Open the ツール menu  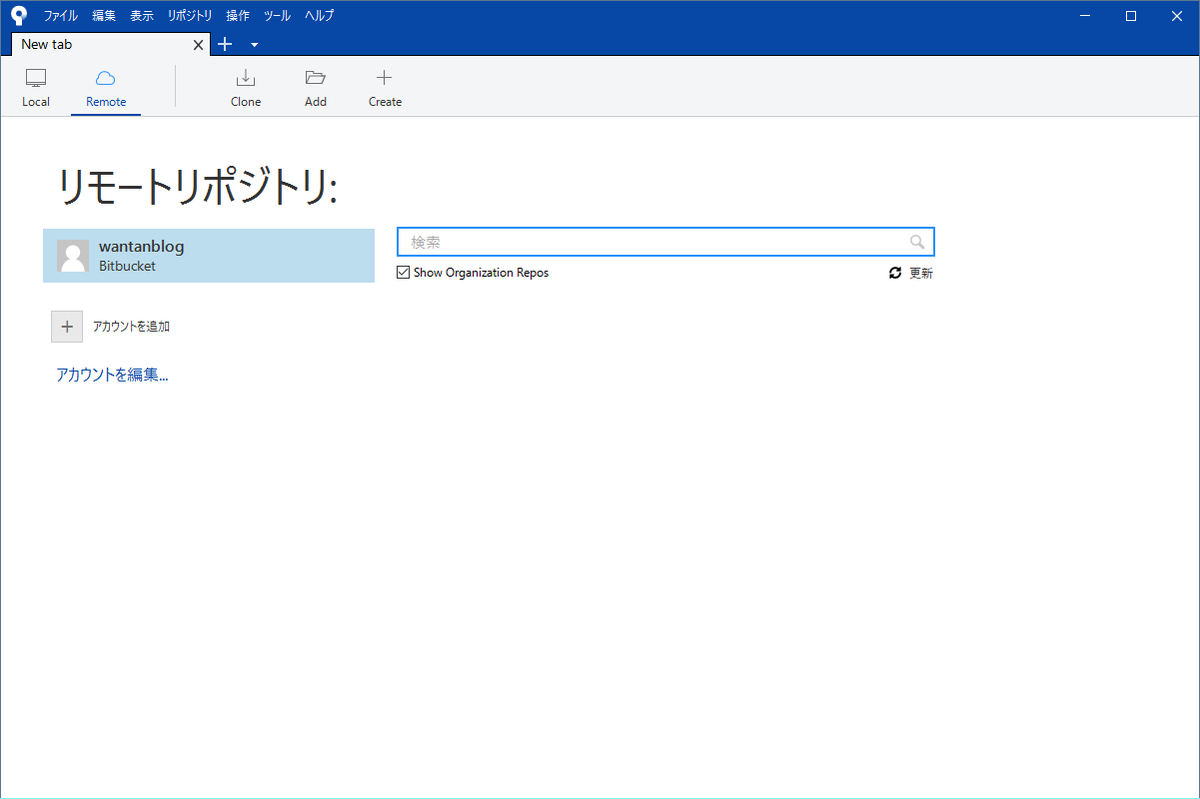[x=276, y=15]
